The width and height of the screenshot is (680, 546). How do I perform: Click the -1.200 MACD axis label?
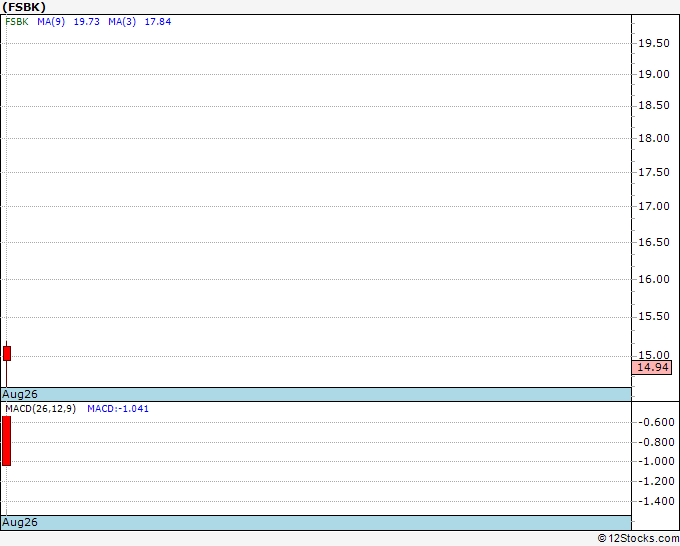pyautogui.click(x=656, y=481)
